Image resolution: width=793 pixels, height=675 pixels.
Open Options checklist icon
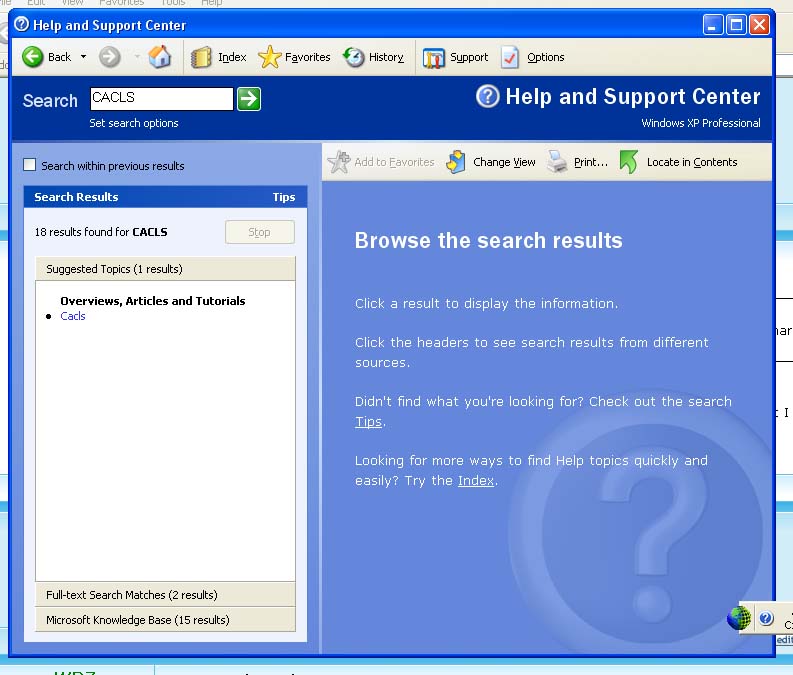pyautogui.click(x=511, y=57)
